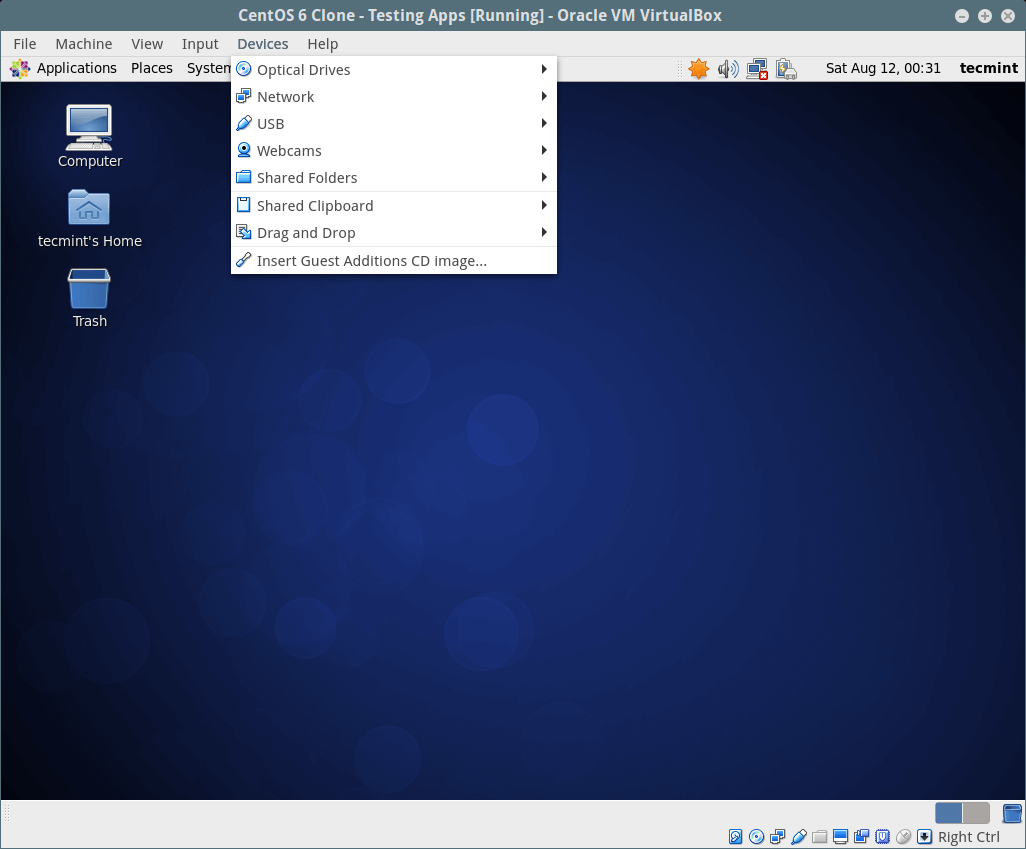Switch to the second workspace in switcher
Image resolution: width=1026 pixels, height=849 pixels.
pyautogui.click(x=976, y=813)
